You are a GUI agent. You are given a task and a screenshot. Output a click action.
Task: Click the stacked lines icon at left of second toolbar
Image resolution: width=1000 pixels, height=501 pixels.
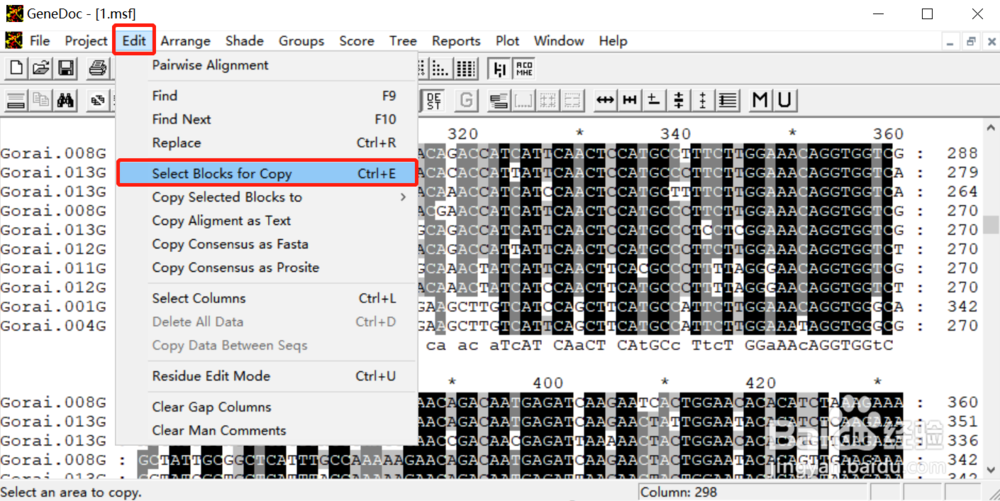point(16,100)
